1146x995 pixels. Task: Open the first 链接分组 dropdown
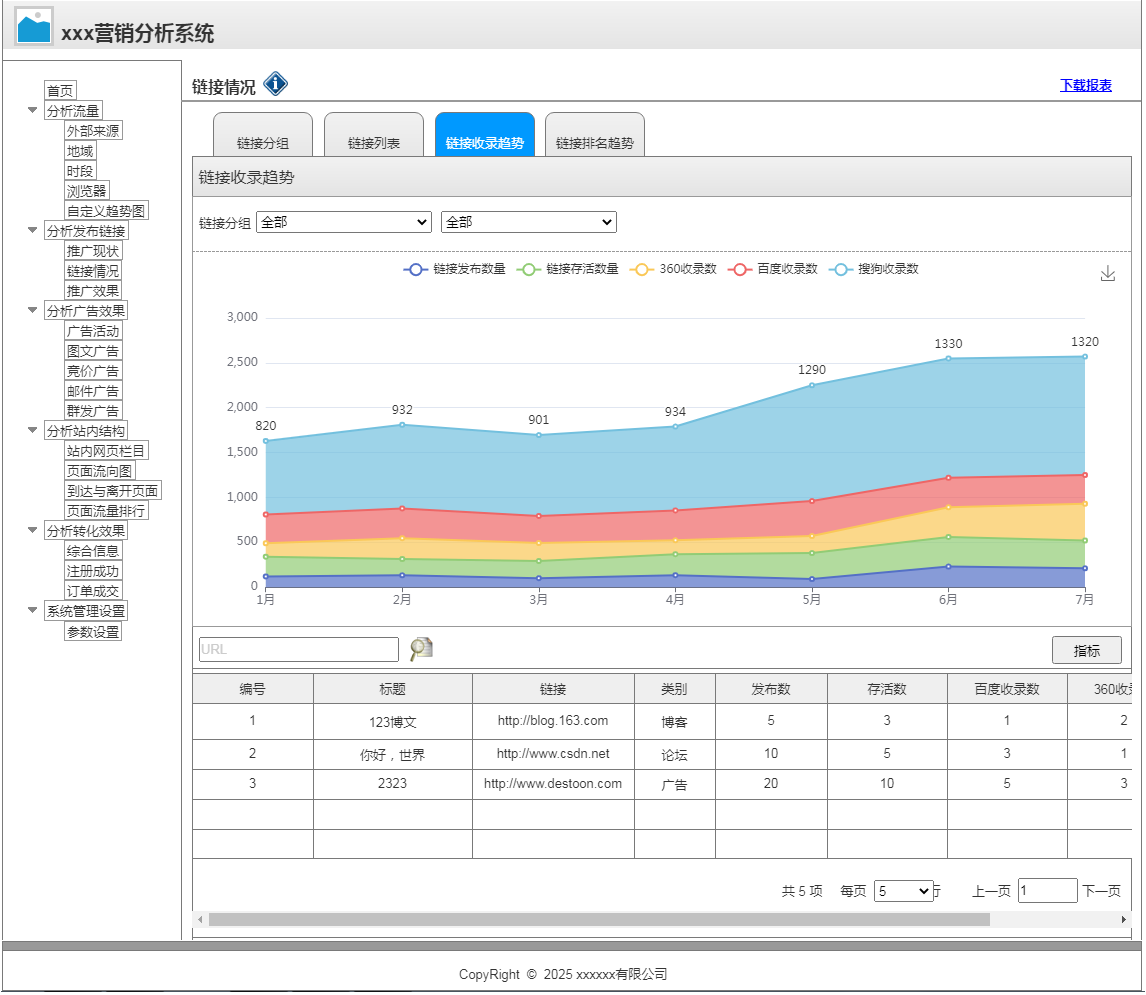pos(344,222)
